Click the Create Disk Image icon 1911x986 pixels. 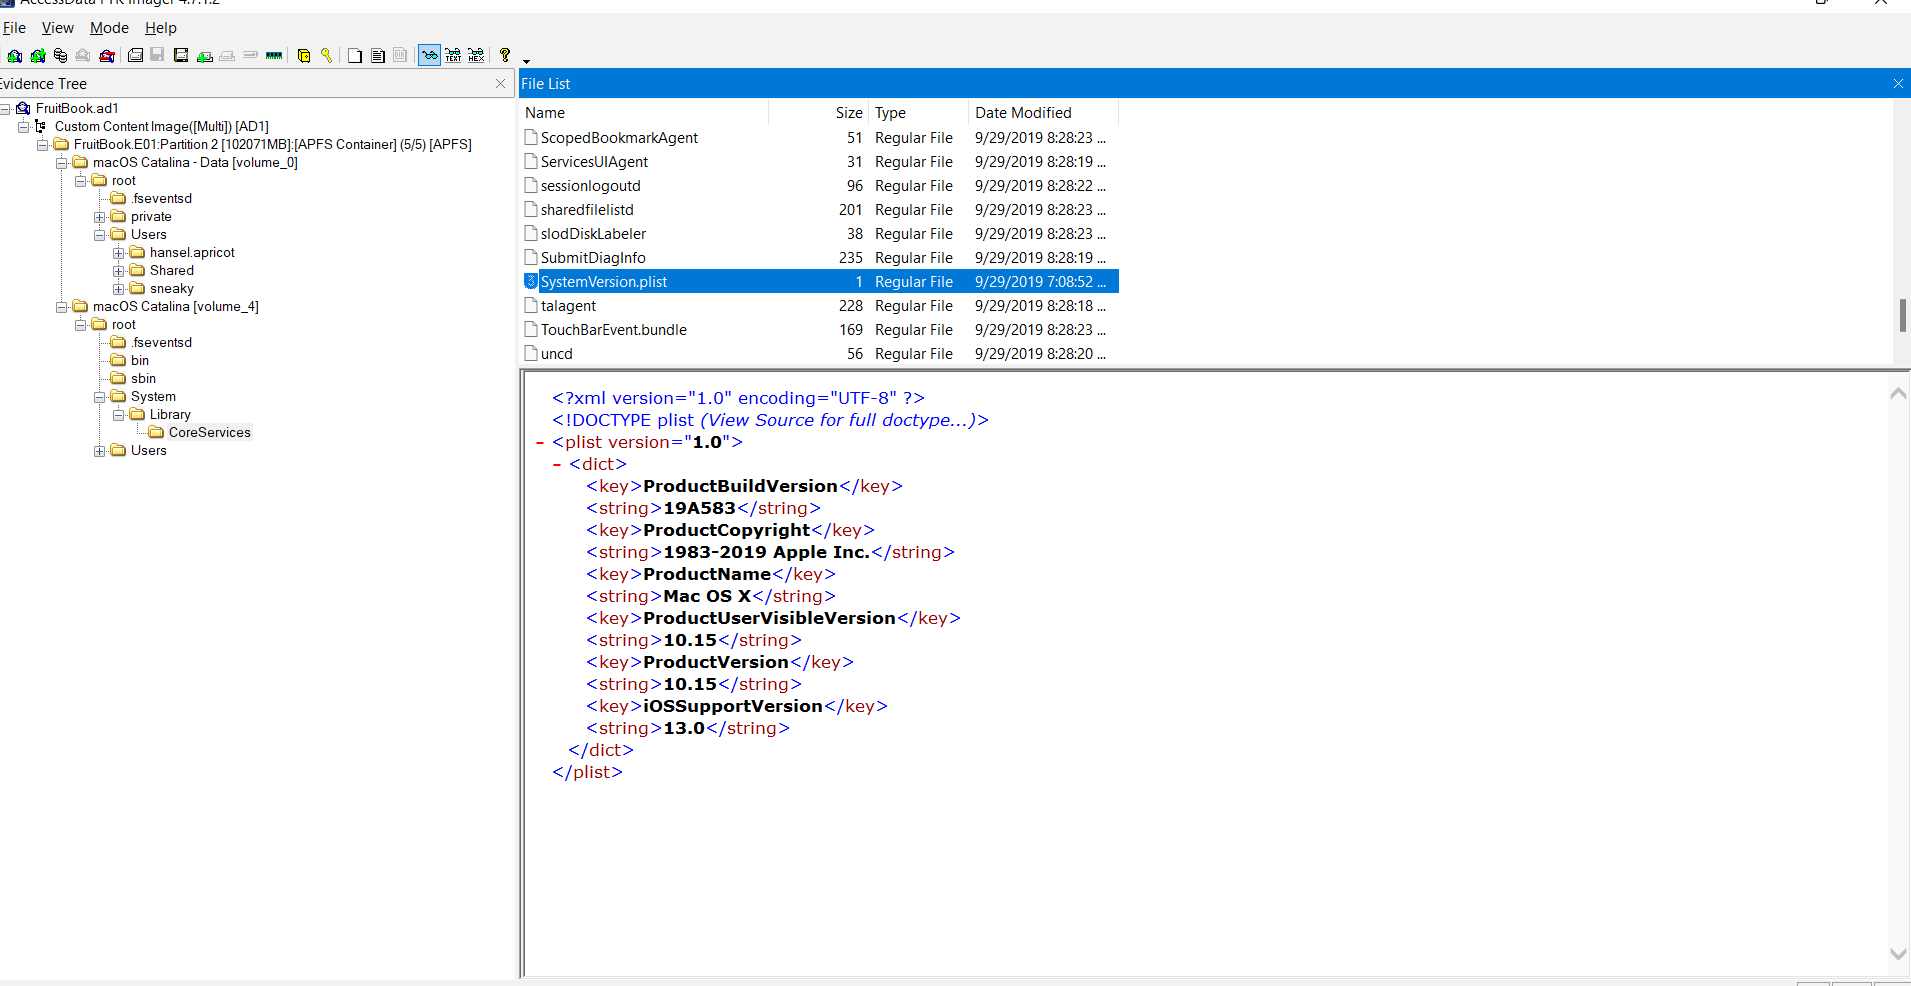[135, 55]
